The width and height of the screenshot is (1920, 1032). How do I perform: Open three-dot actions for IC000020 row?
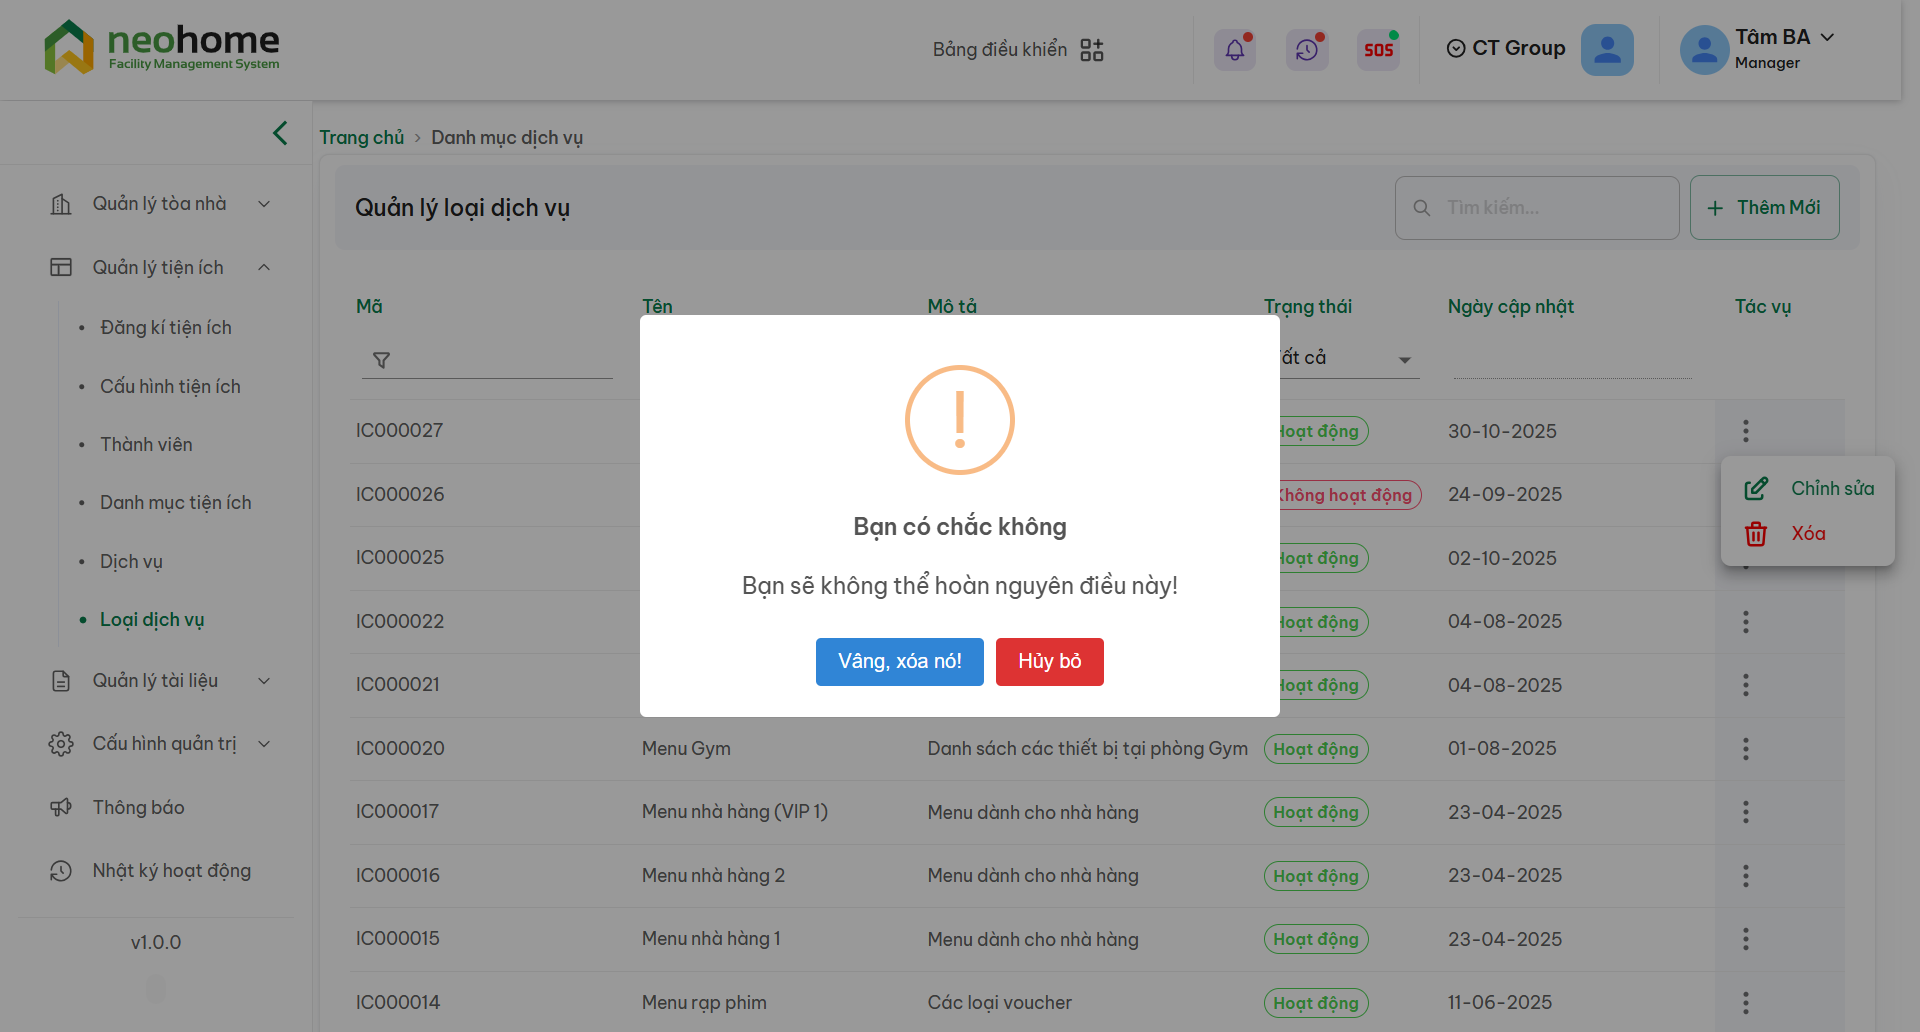tap(1745, 749)
